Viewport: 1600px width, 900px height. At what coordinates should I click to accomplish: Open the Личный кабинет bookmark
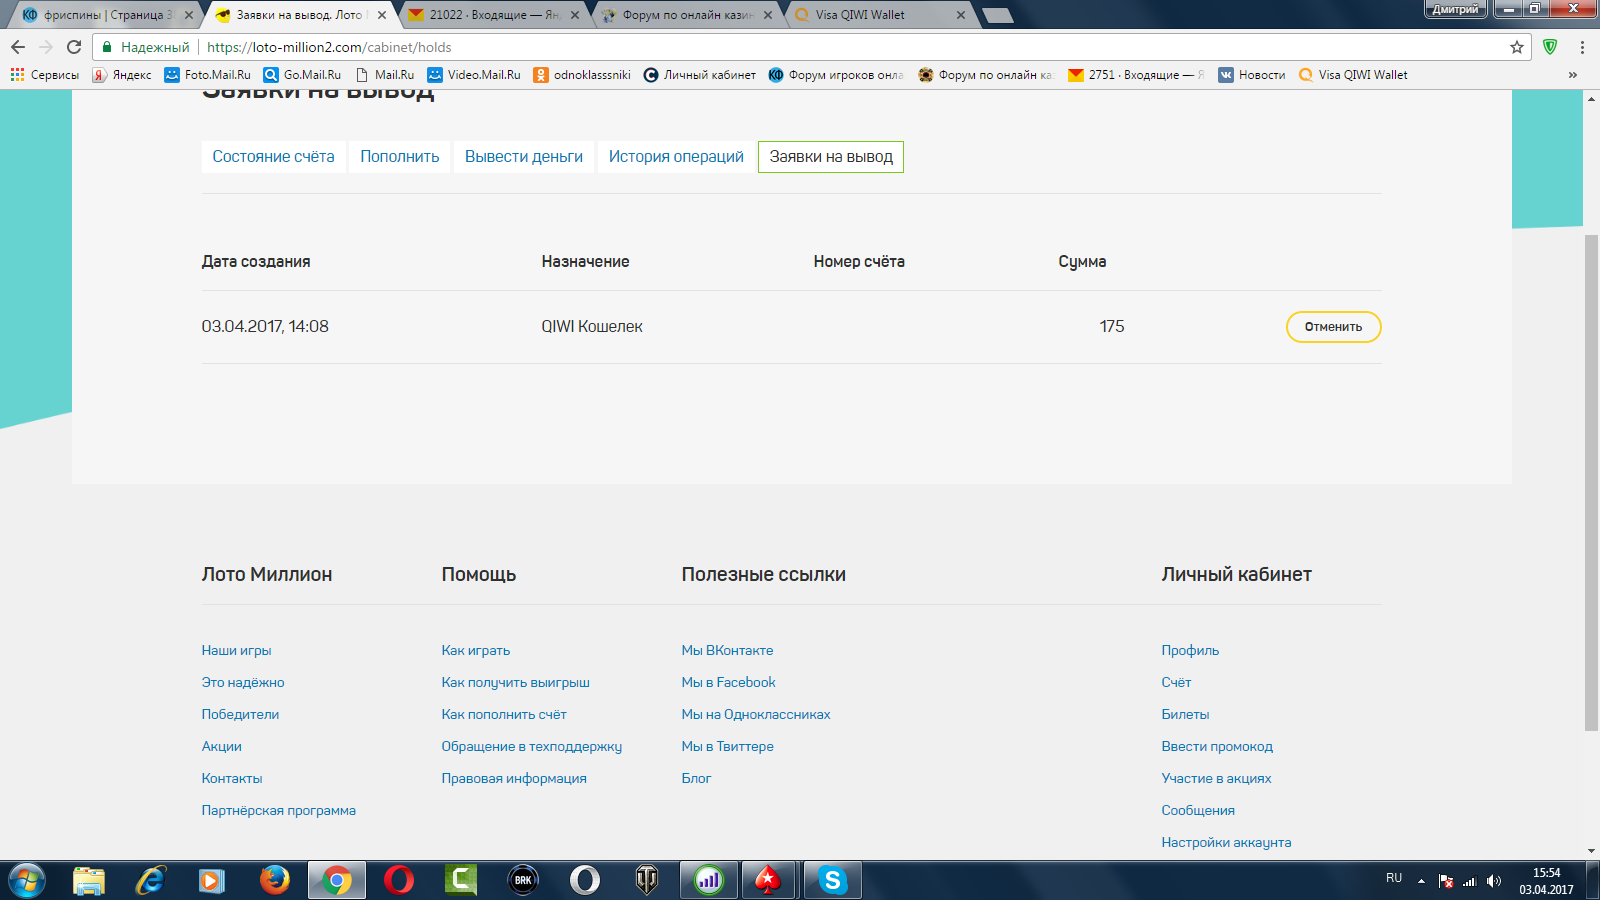(700, 75)
